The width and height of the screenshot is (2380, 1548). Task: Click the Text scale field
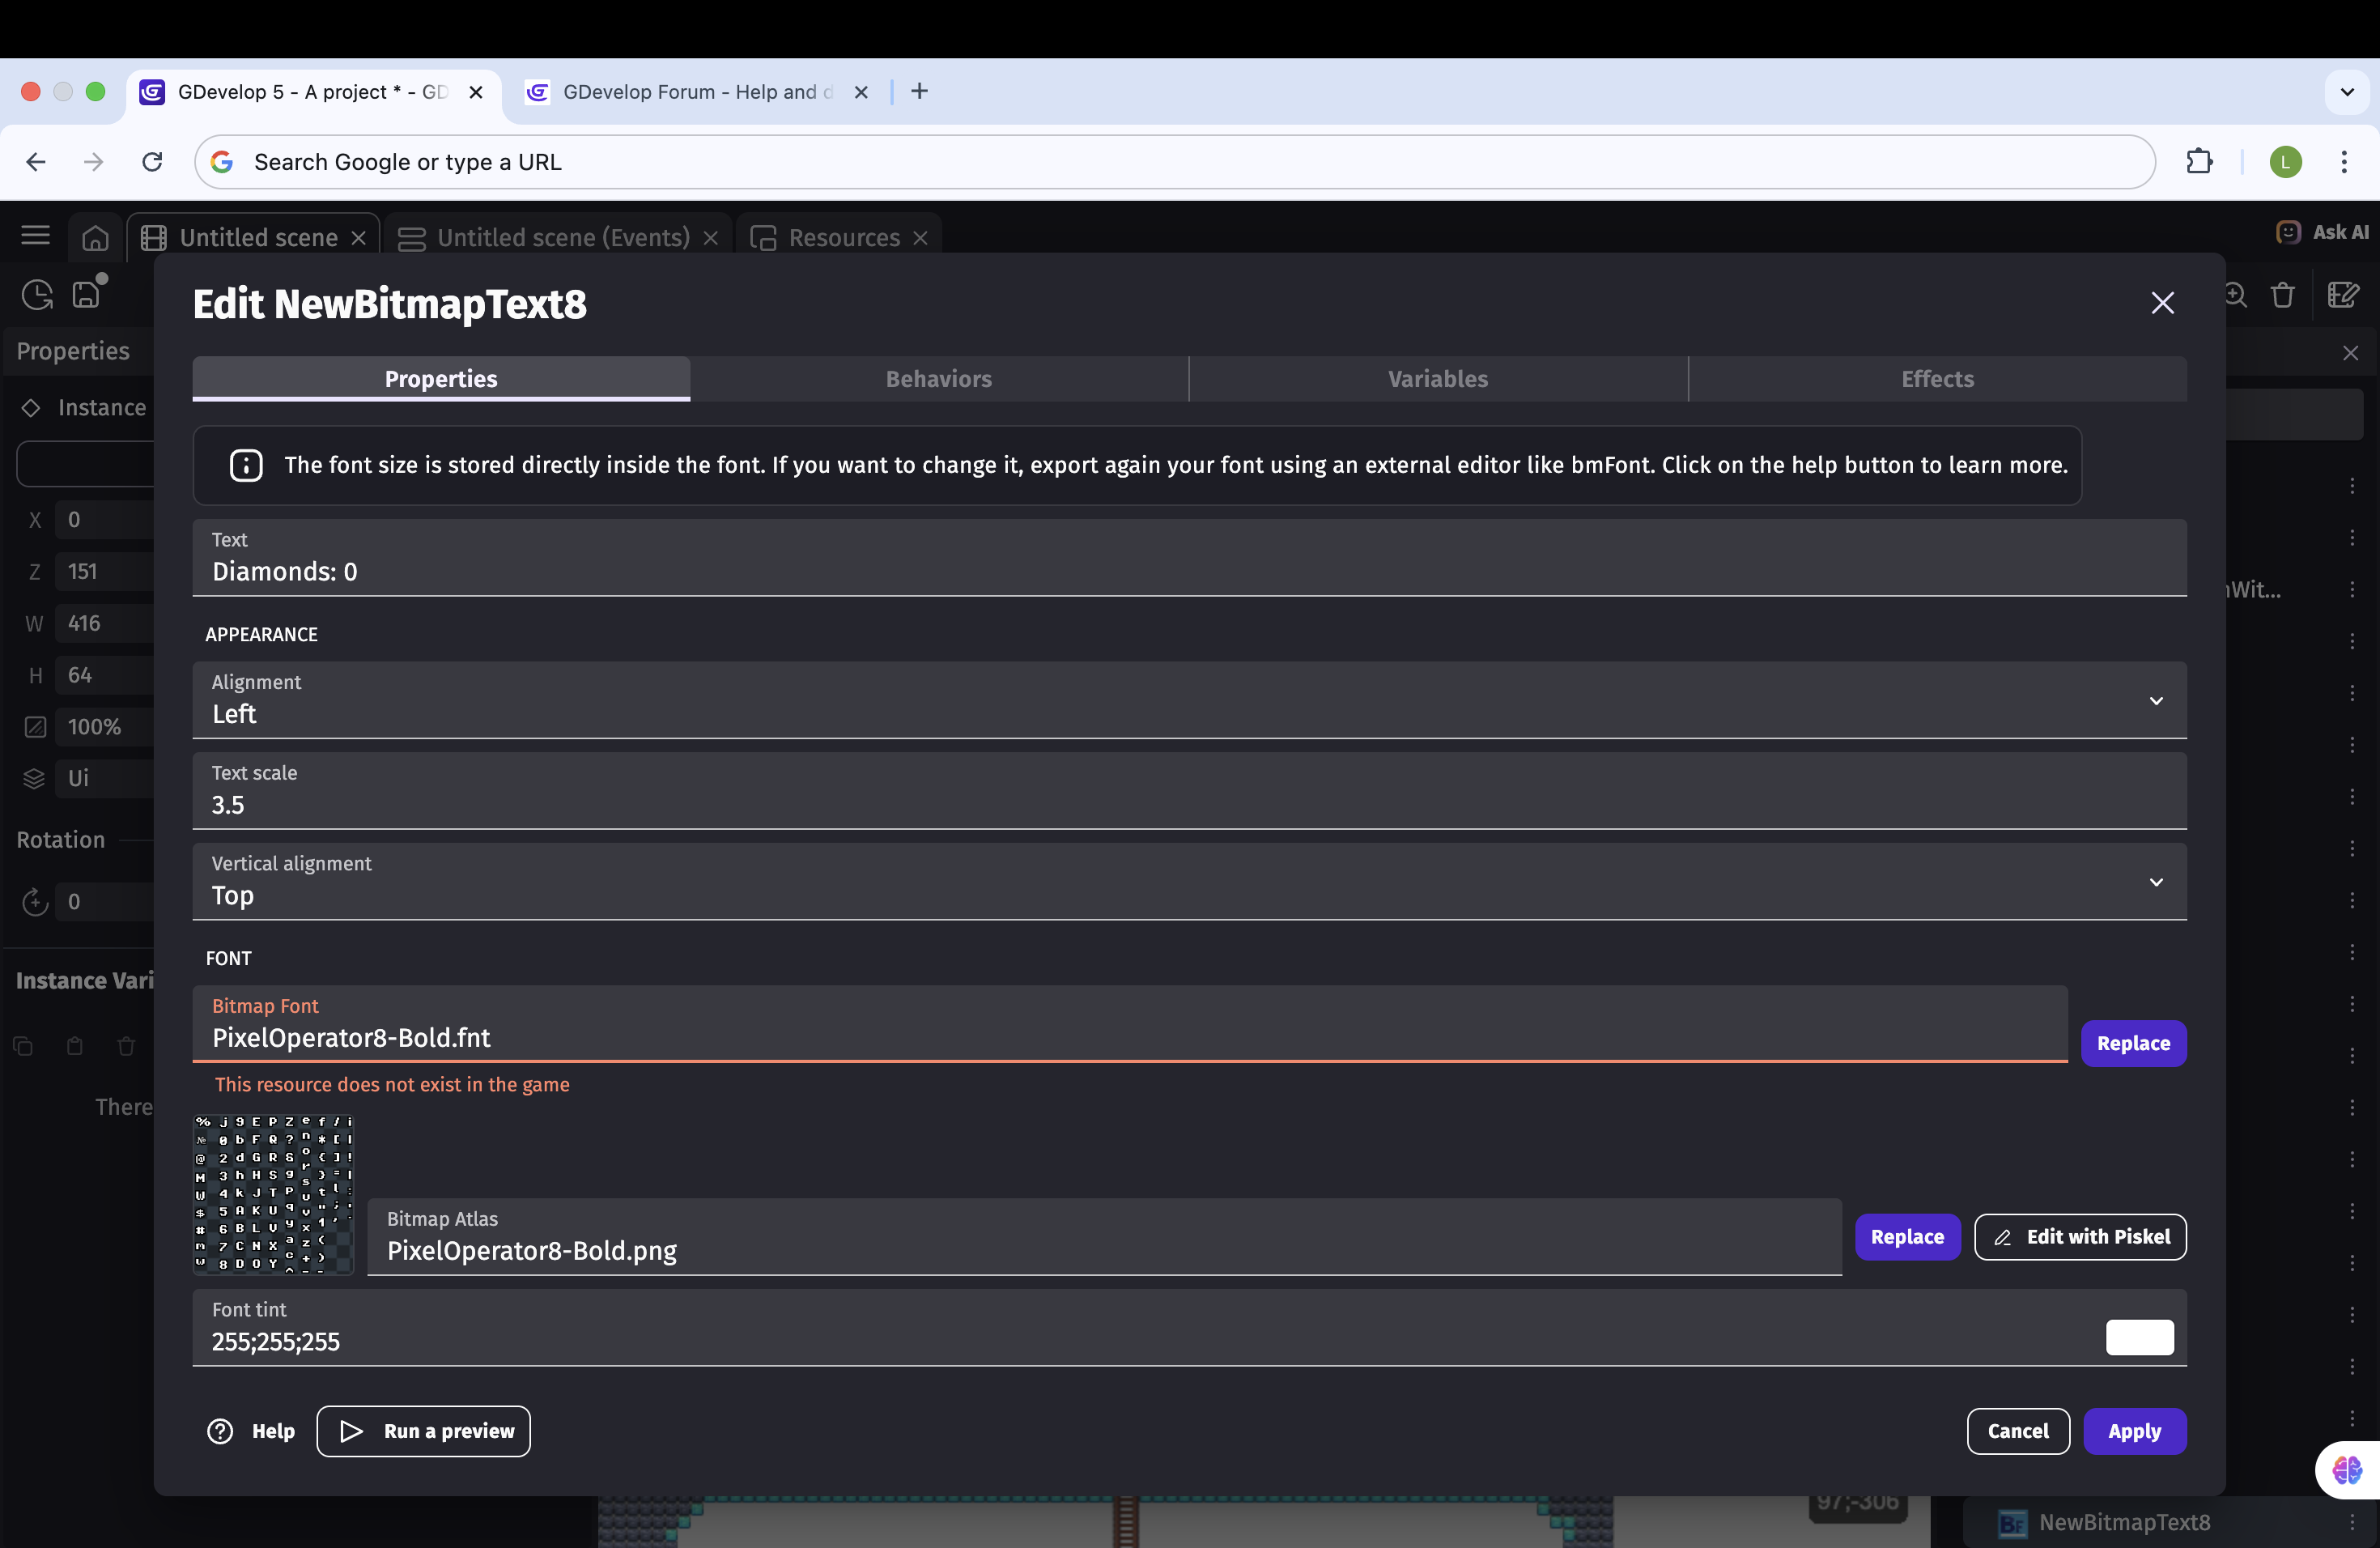point(1189,791)
